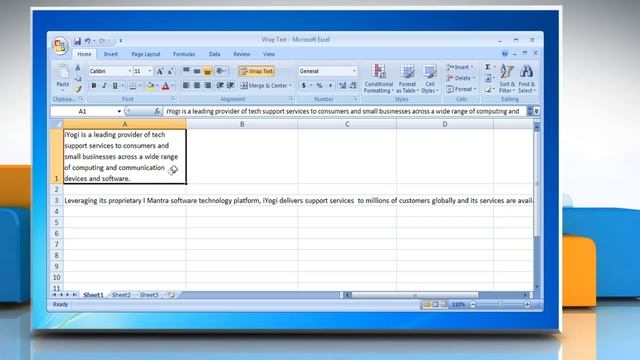Open the font size 11 dropdown
This screenshot has width=640, height=360.
point(150,71)
